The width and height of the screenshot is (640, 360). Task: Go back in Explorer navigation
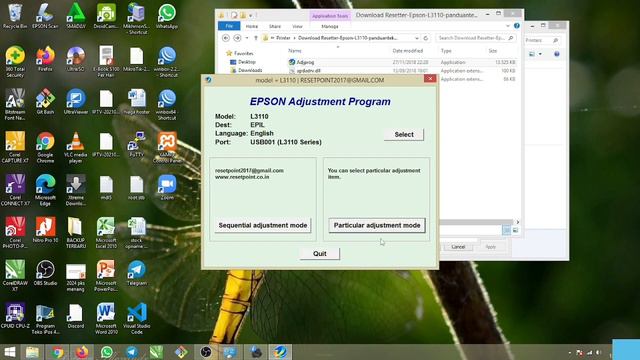[226, 38]
